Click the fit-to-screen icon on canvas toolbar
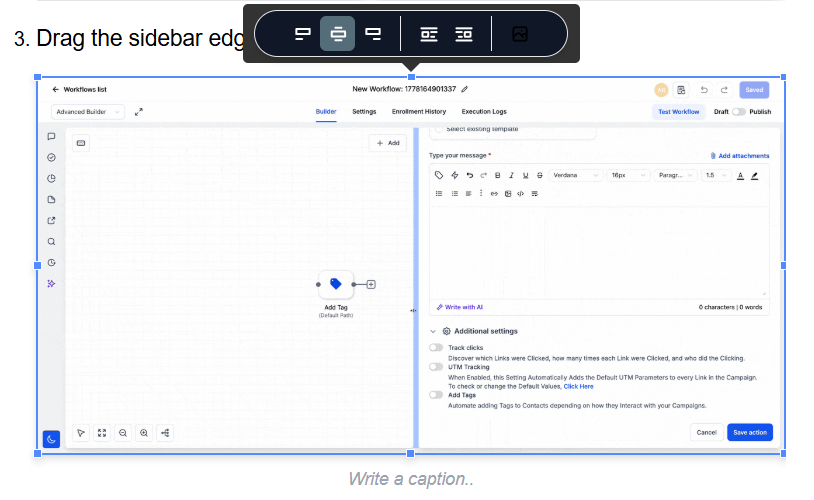This screenshot has height=500, width=814. (x=102, y=433)
